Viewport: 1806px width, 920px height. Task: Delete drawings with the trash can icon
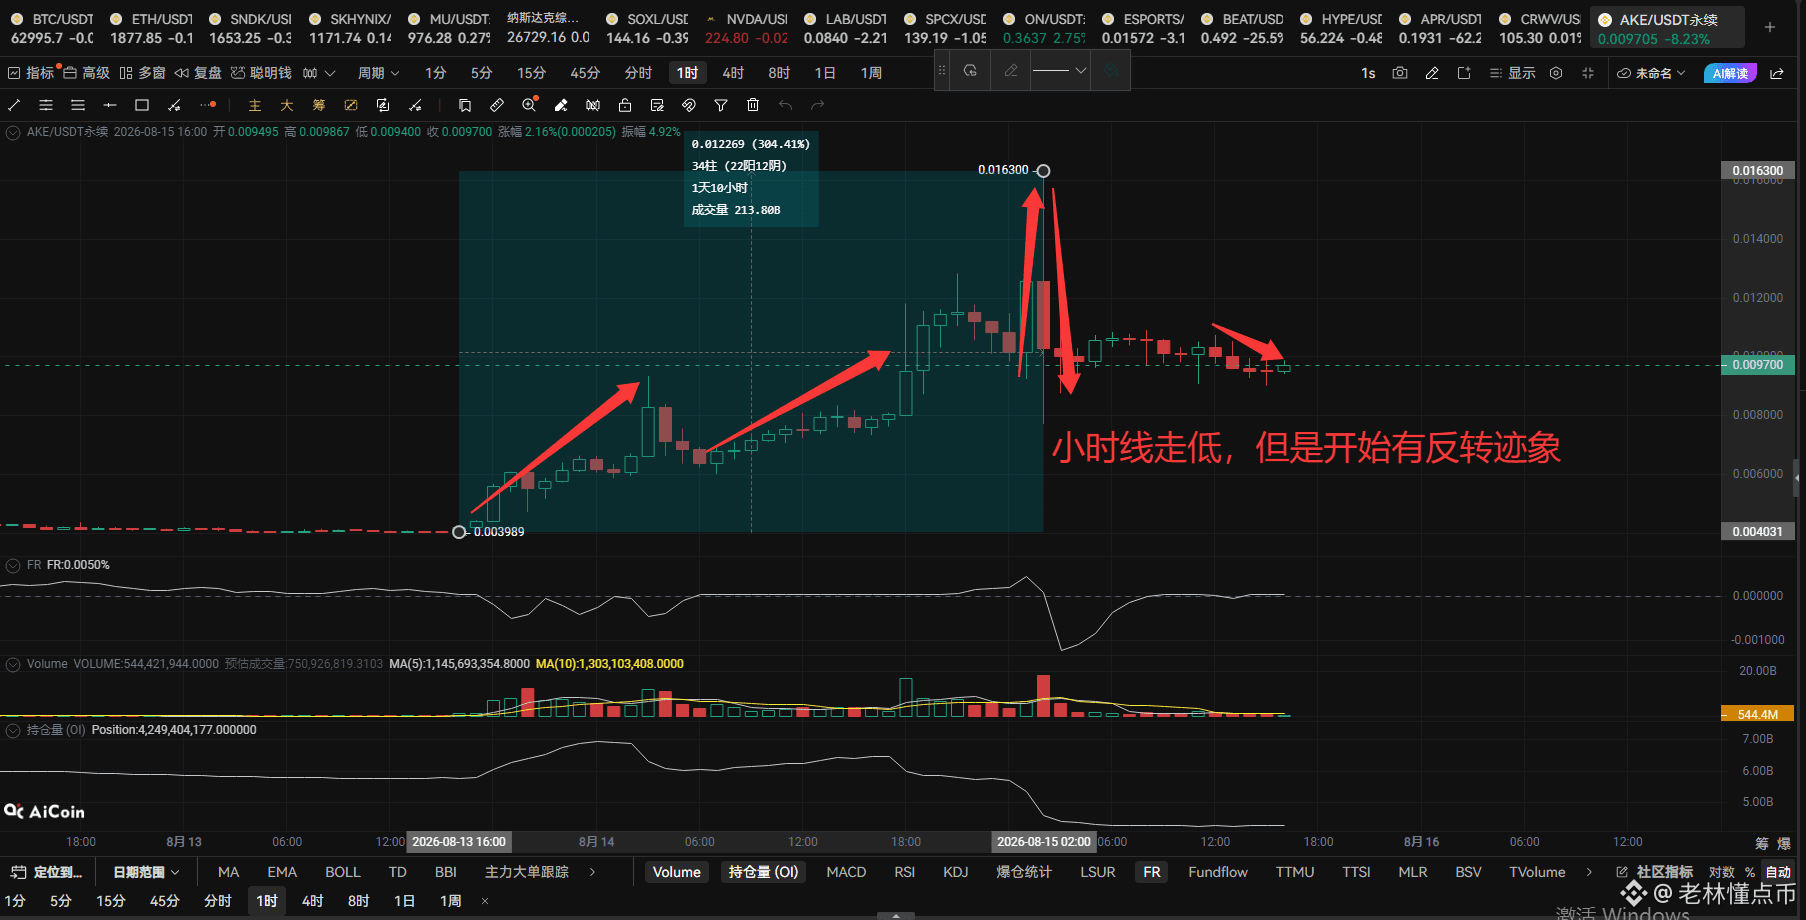(753, 105)
